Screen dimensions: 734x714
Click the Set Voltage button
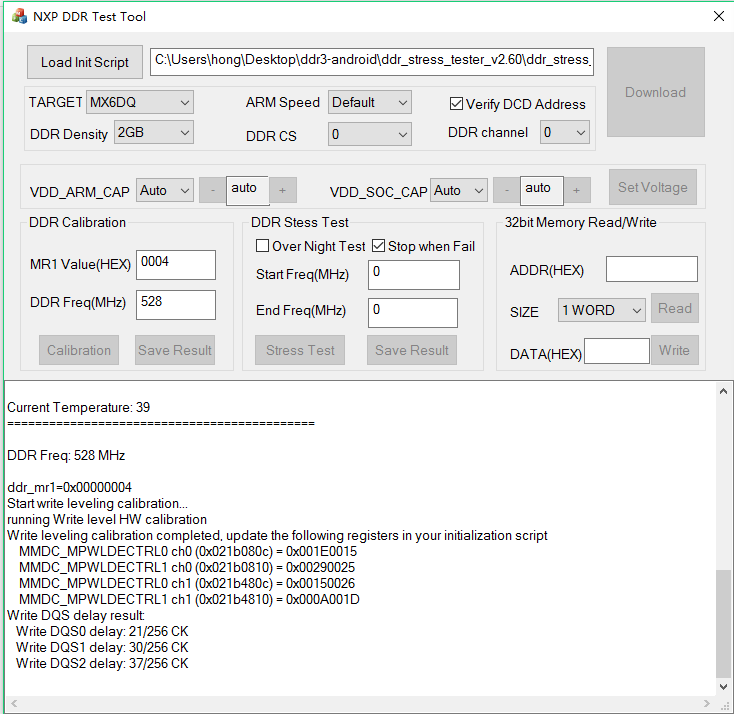click(x=653, y=187)
